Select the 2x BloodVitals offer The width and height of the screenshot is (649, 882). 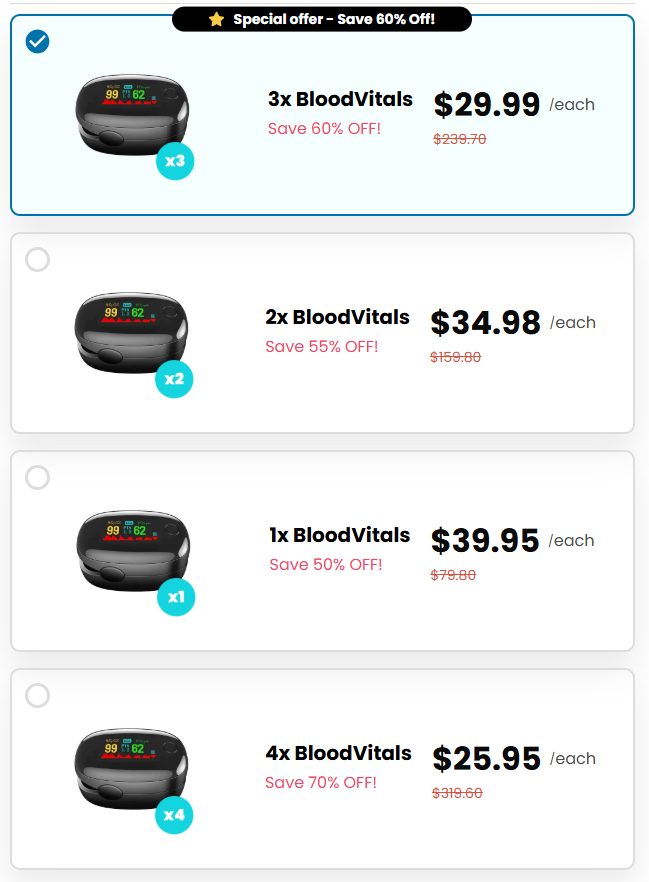pos(37,259)
